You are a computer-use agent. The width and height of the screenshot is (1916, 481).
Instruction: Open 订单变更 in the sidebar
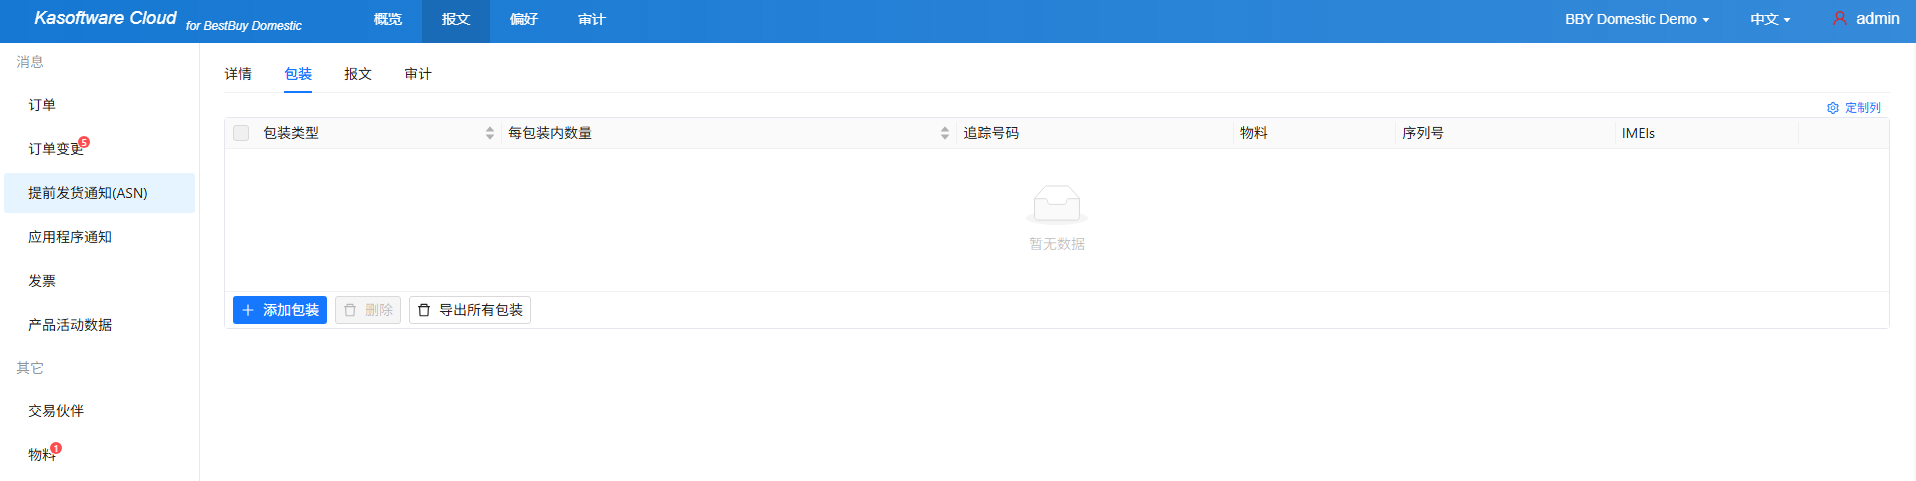pos(99,149)
